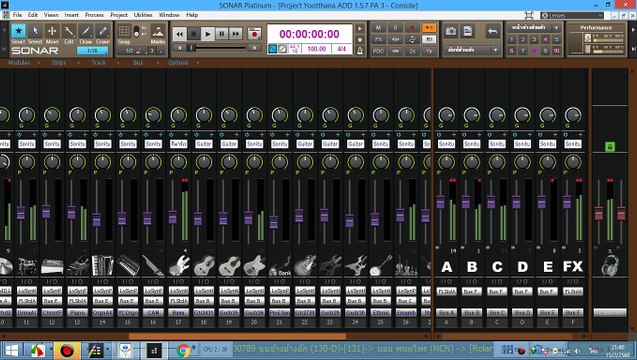The height and width of the screenshot is (360, 637).
Task: Toggle the orange highlighted mix module button
Action: click(429, 28)
